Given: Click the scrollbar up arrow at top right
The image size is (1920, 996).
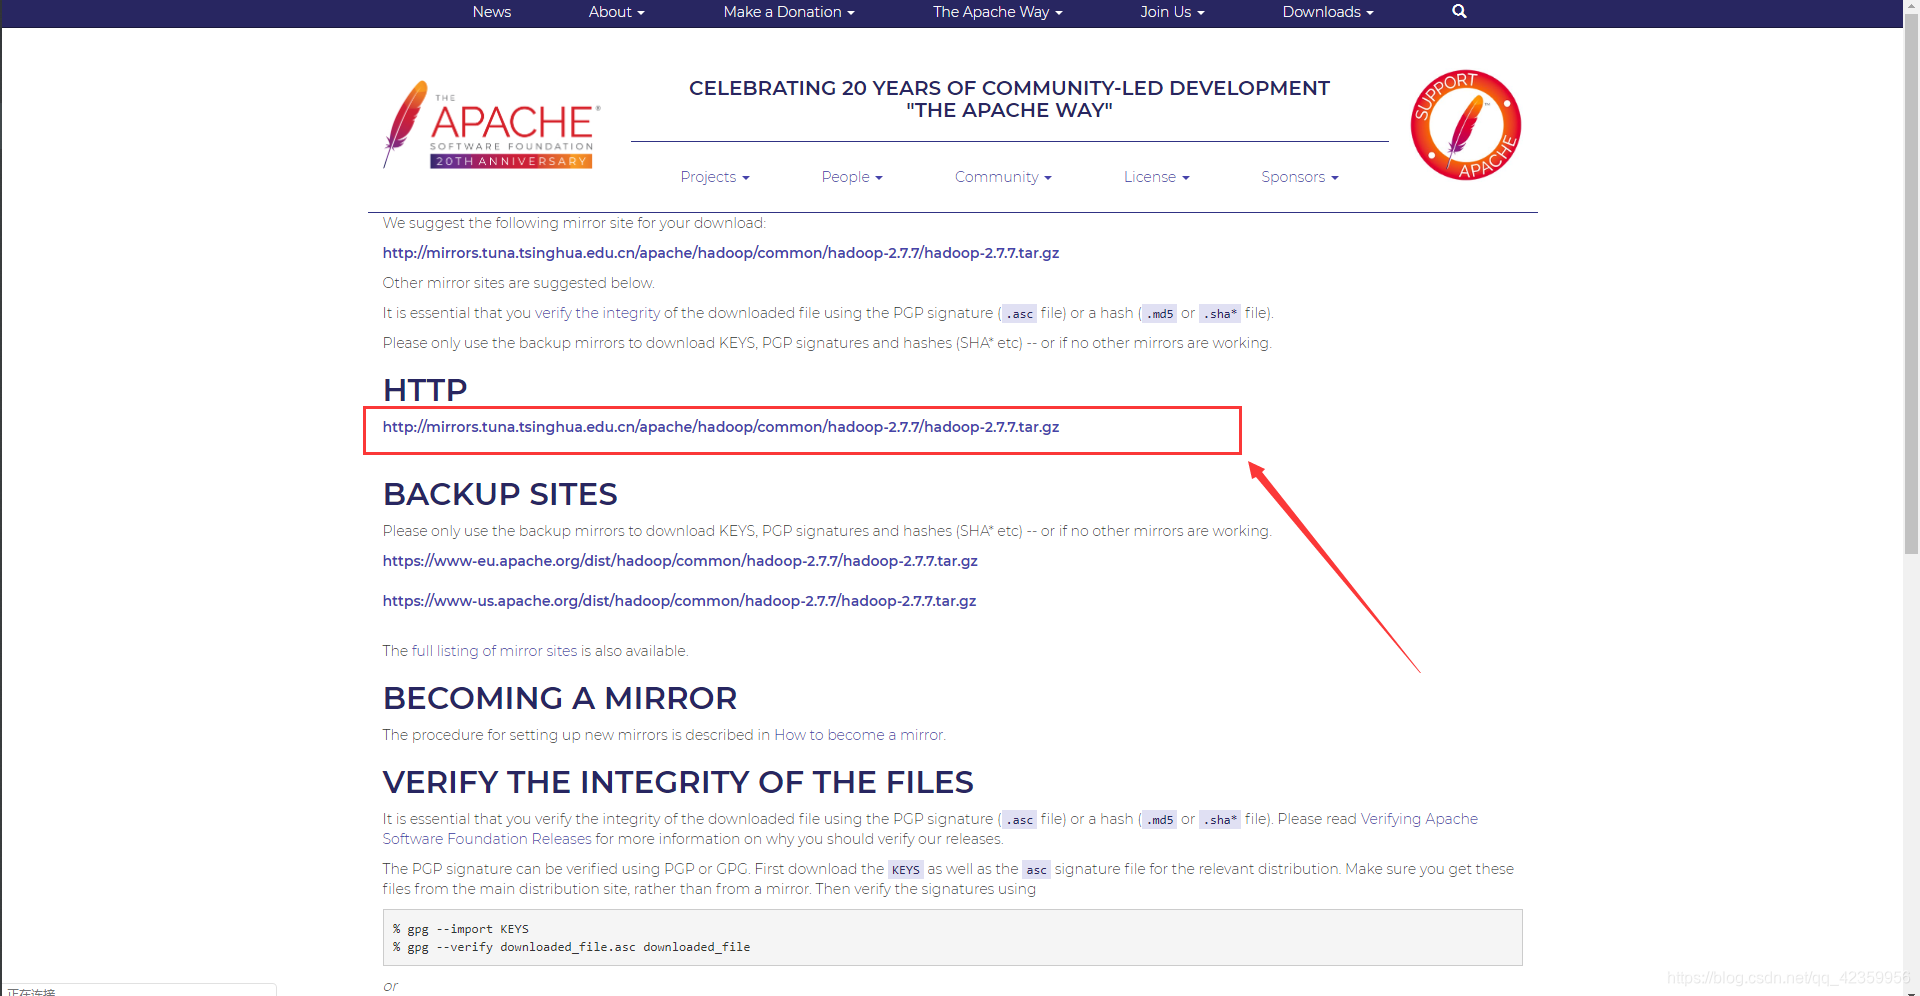Looking at the screenshot, I should (1911, 7).
